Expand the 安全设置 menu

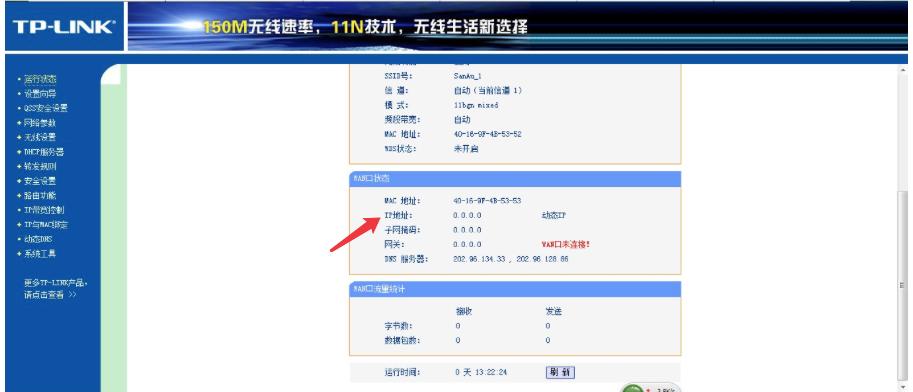40,181
